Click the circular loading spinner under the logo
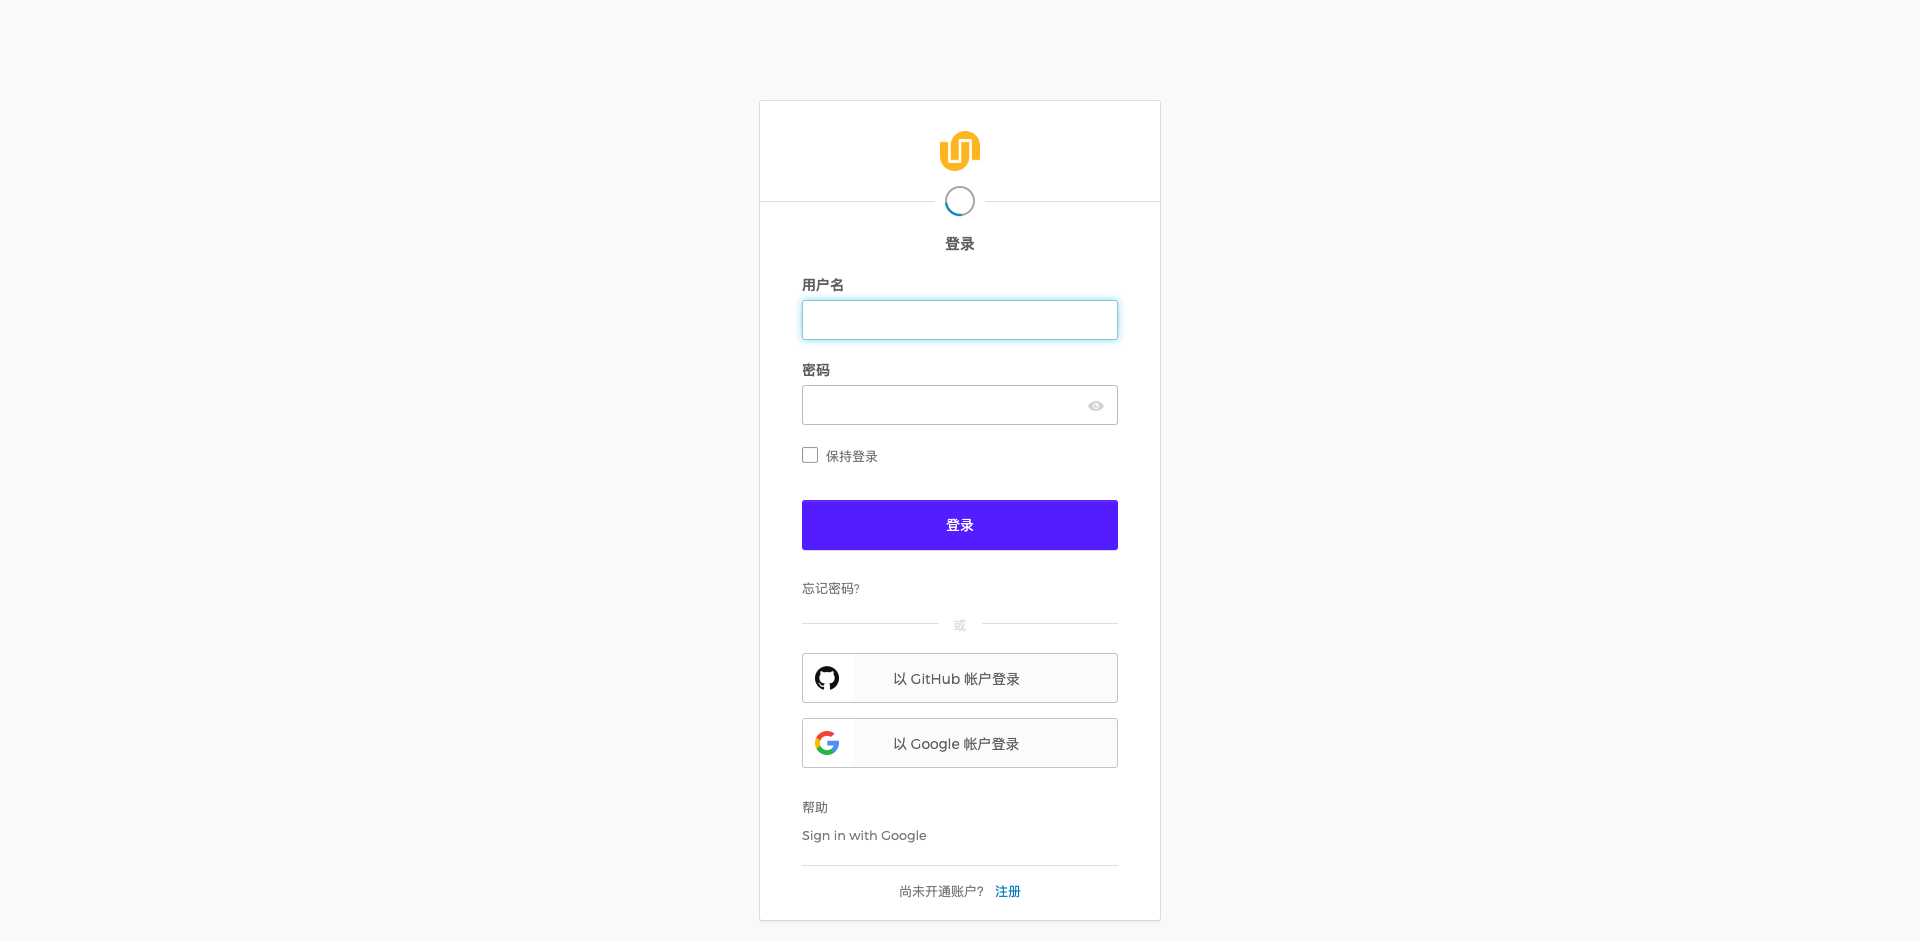Viewport: 1920px width, 941px height. pos(960,201)
